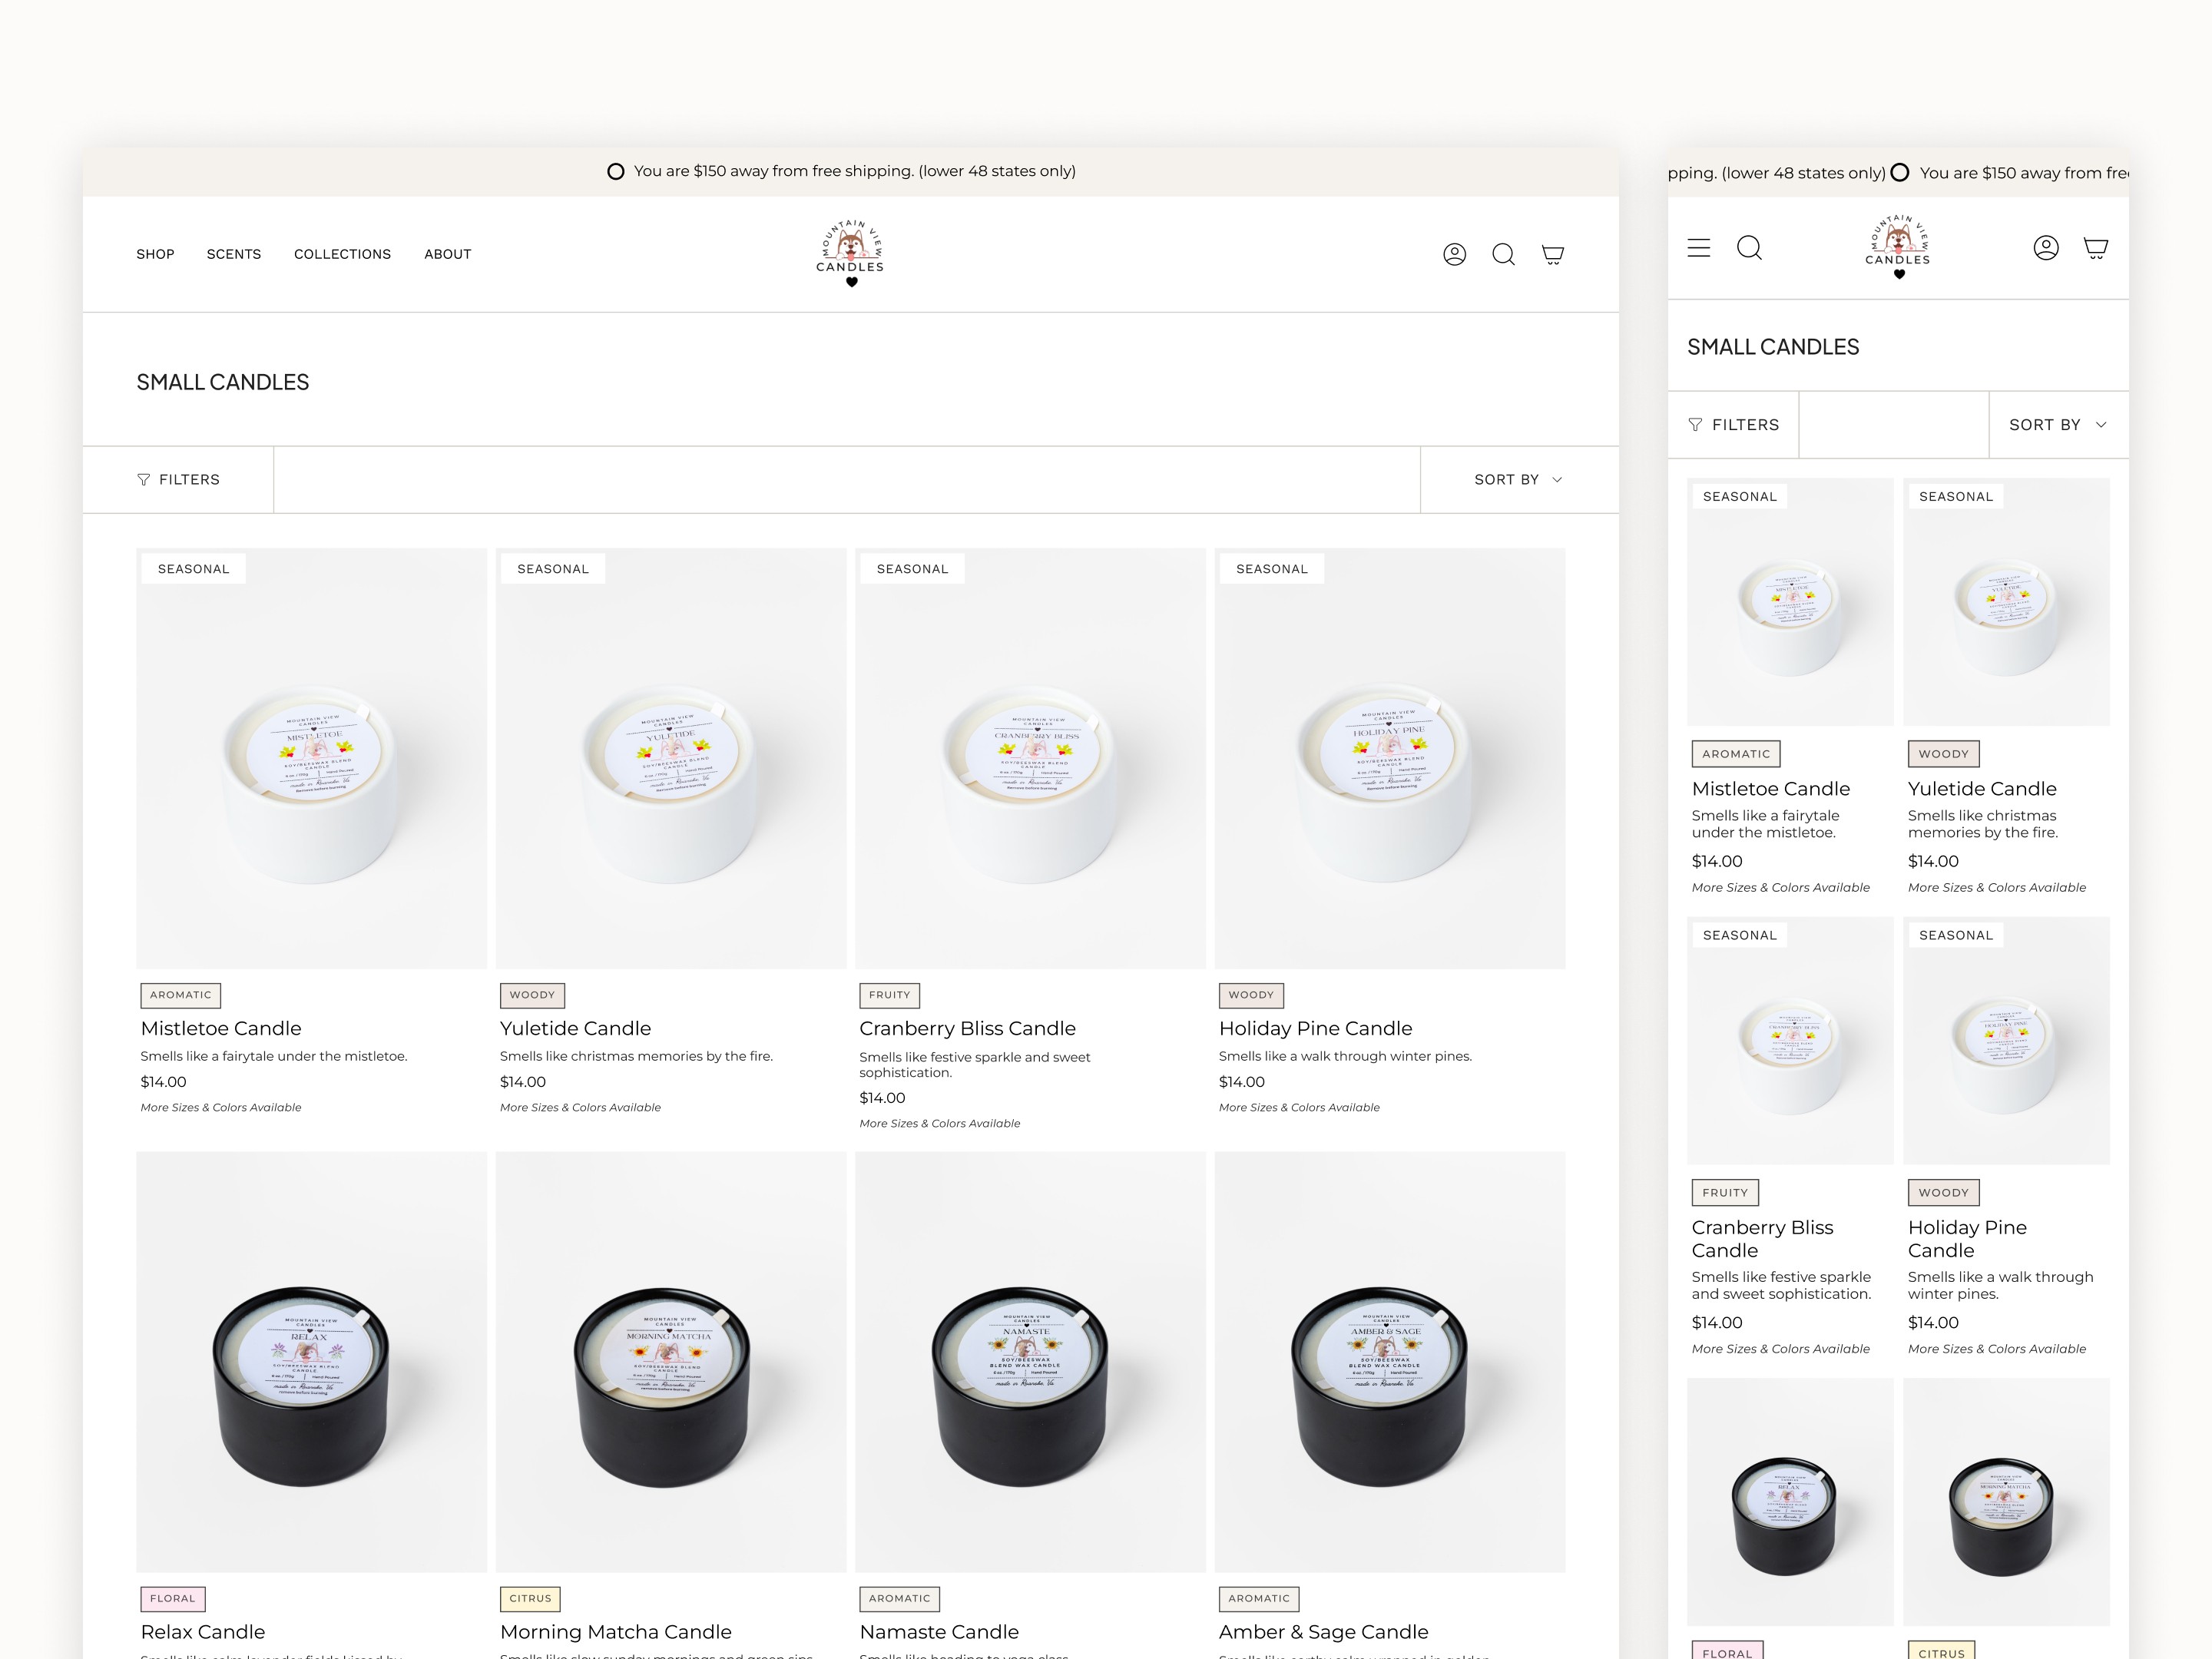Tap Cranberry Bliss Candle title in mobile view
This screenshot has width=2212, height=1659.
[x=1762, y=1239]
